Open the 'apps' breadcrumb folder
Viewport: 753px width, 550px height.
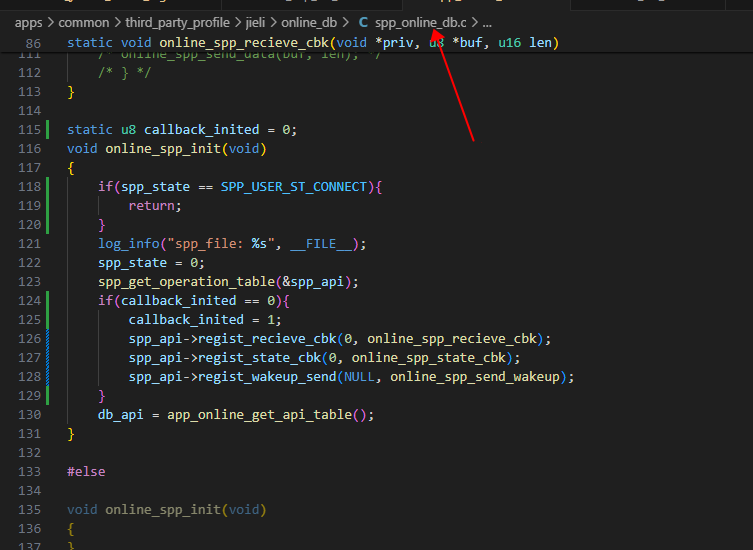click(28, 23)
